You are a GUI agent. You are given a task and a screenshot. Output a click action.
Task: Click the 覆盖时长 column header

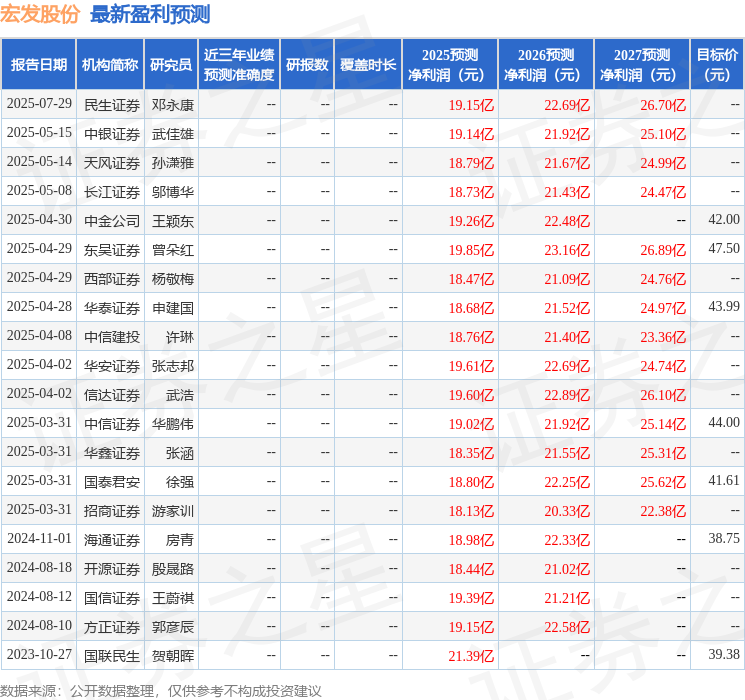click(368, 65)
